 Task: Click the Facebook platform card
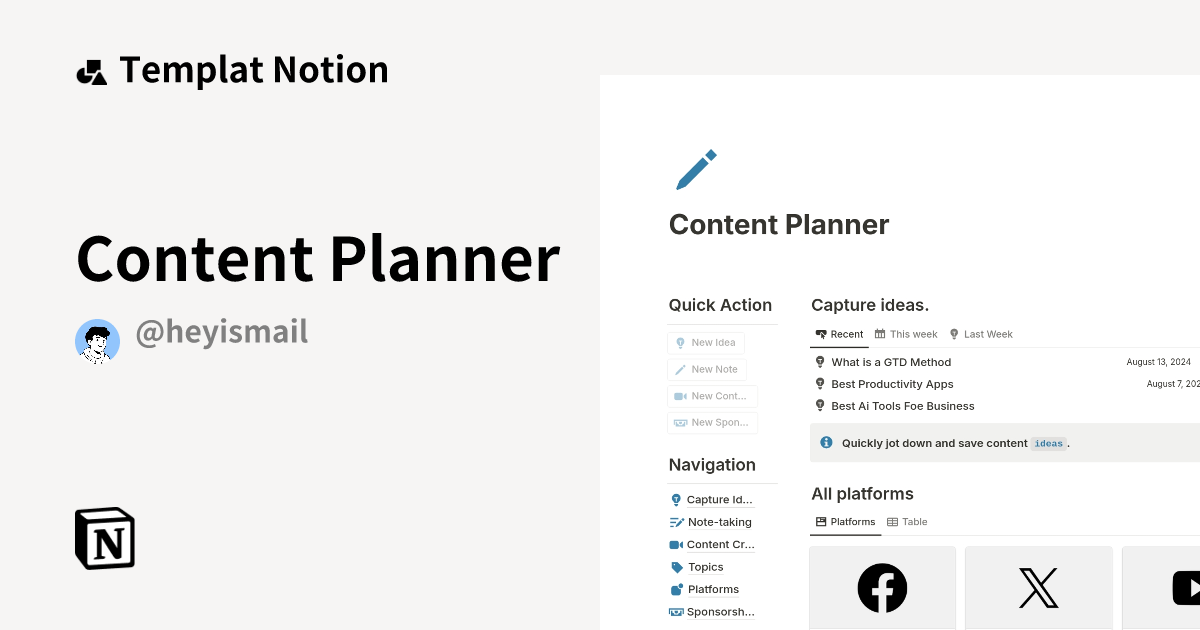click(882, 588)
